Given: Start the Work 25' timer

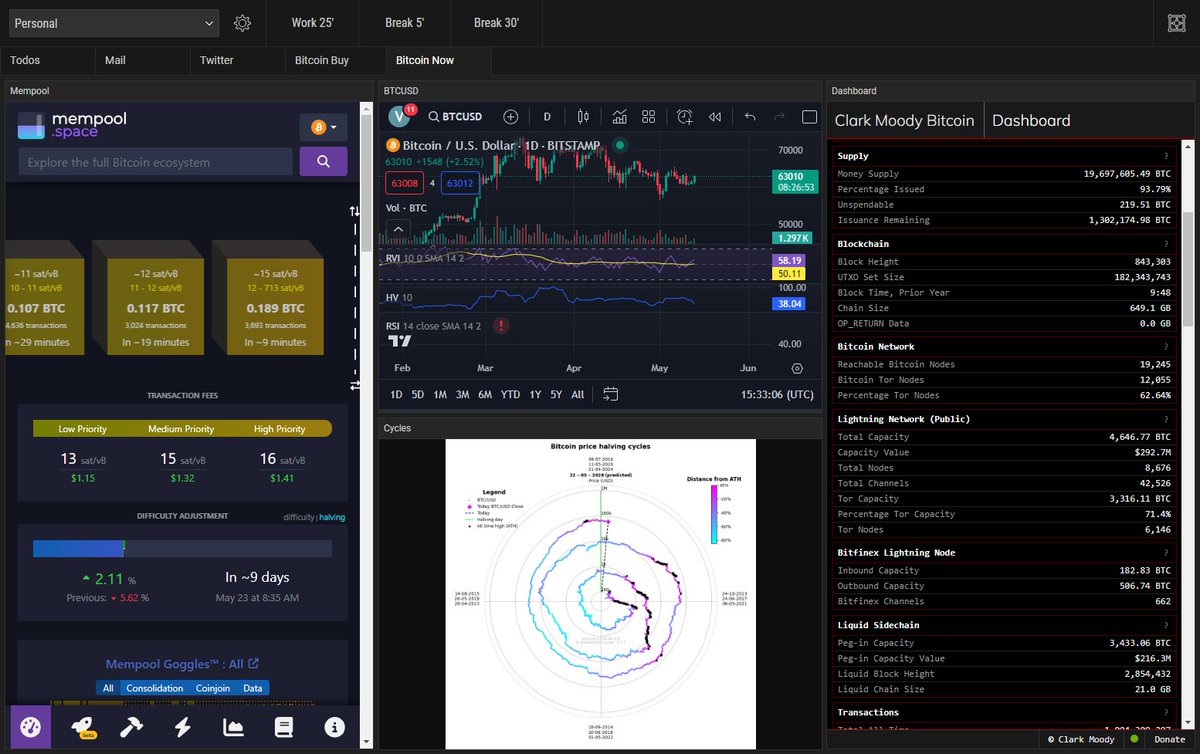Looking at the screenshot, I should [x=314, y=23].
